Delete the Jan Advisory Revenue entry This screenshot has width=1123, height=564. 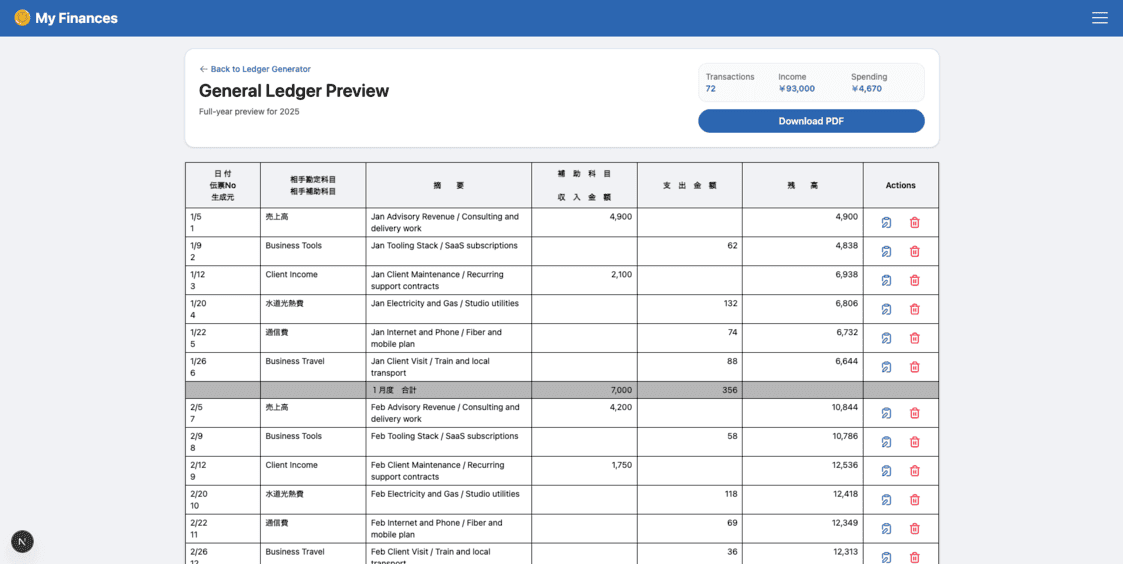point(914,222)
